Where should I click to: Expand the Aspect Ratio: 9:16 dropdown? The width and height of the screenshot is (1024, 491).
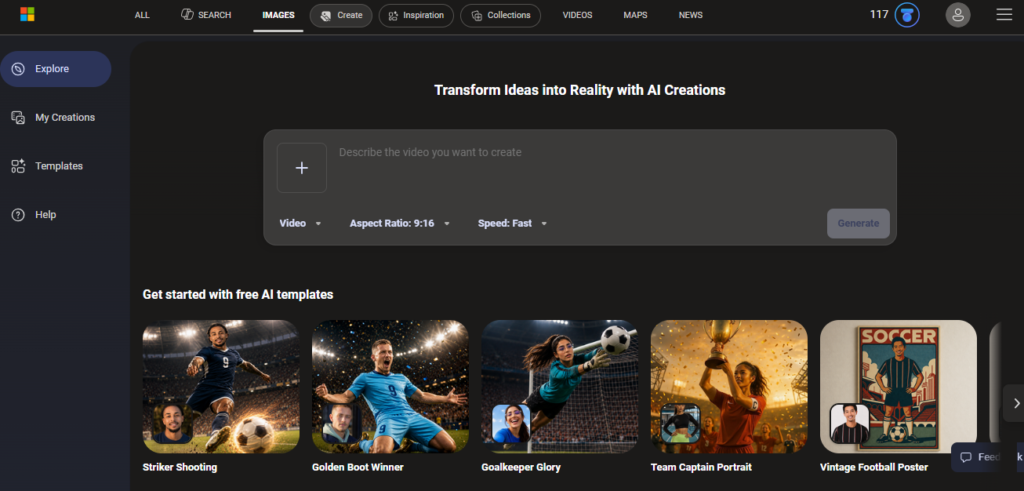pyautogui.click(x=400, y=223)
